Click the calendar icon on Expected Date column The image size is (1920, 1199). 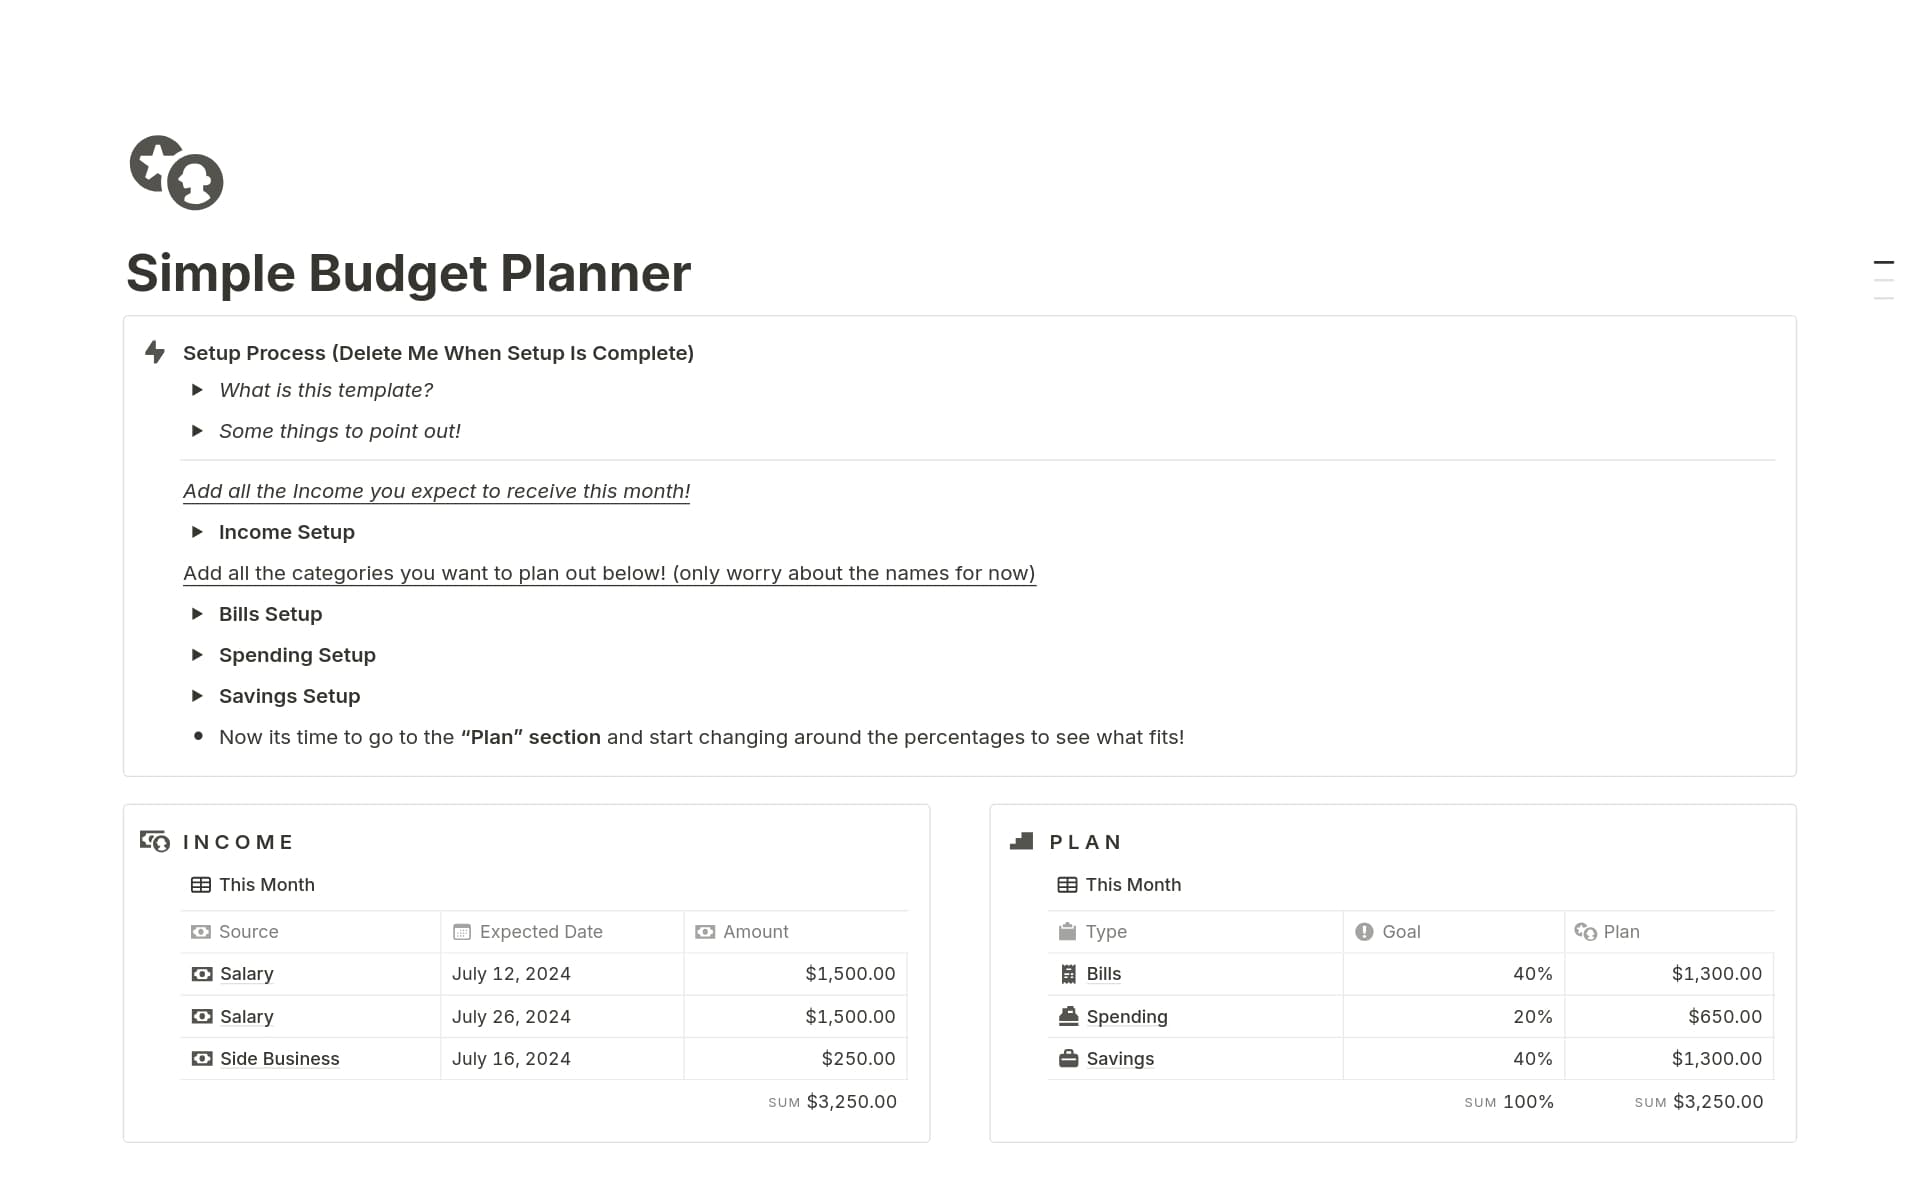click(461, 931)
